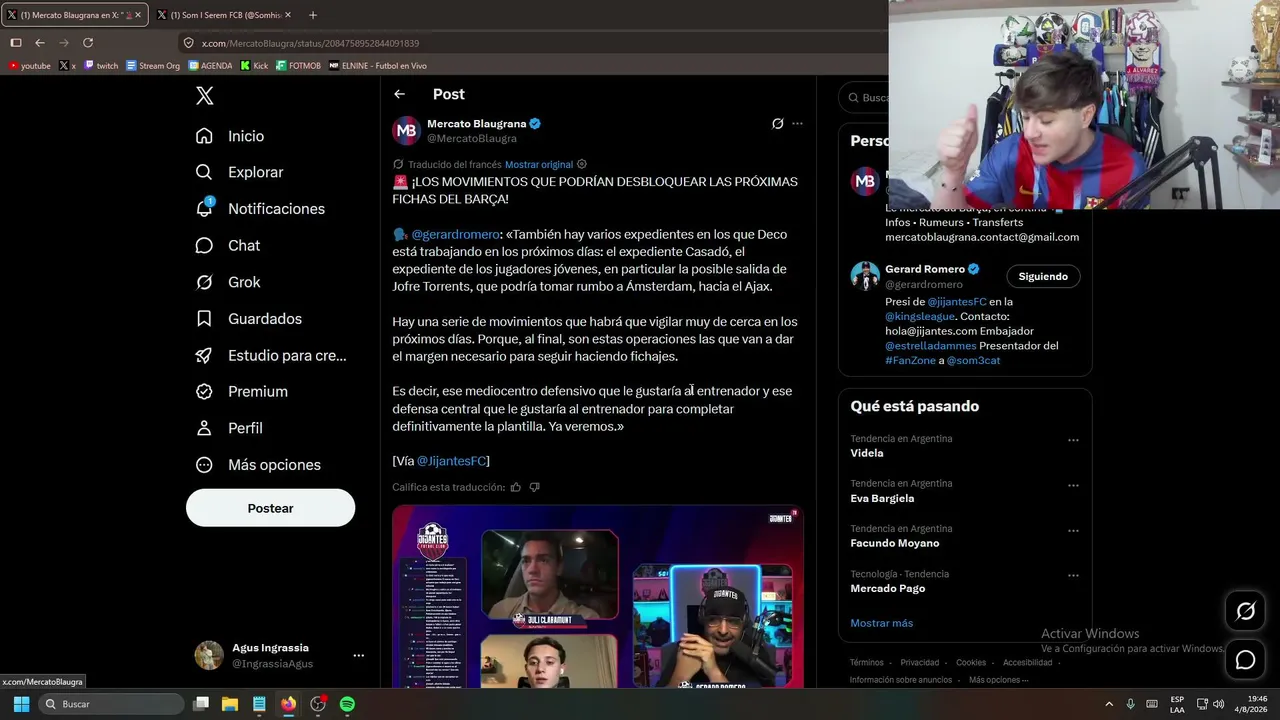Open the @estrelladammes link
The image size is (1280, 720).
pyautogui.click(x=930, y=346)
